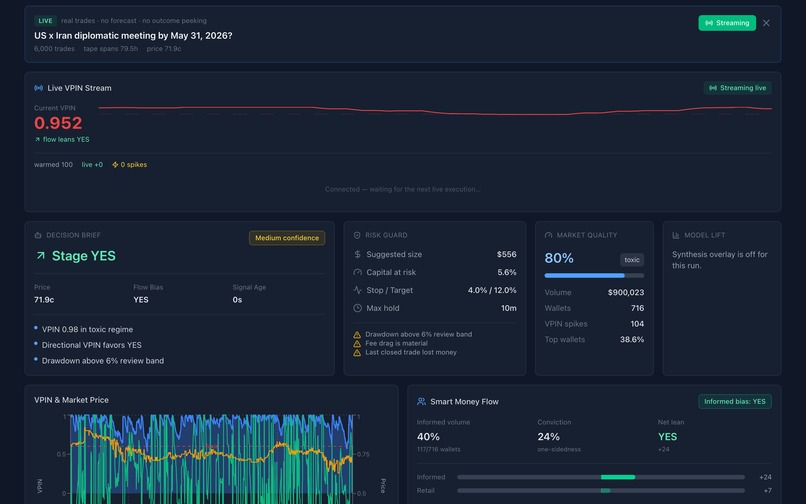Click the Flow Bias value YES
This screenshot has height=504, width=806.
[141, 300]
